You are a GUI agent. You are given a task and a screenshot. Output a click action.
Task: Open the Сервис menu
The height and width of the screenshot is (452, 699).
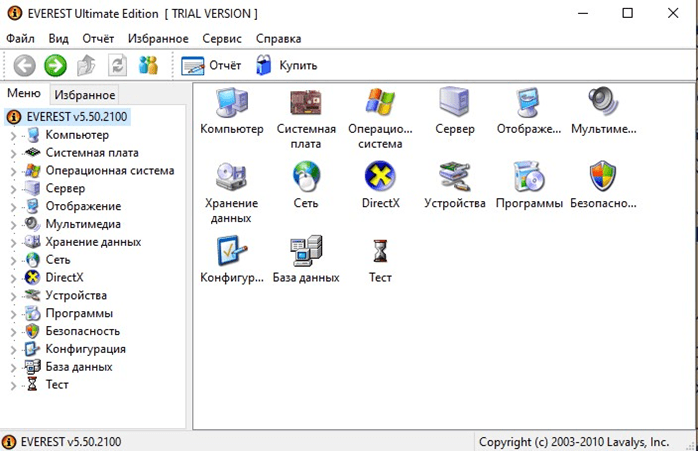click(222, 39)
